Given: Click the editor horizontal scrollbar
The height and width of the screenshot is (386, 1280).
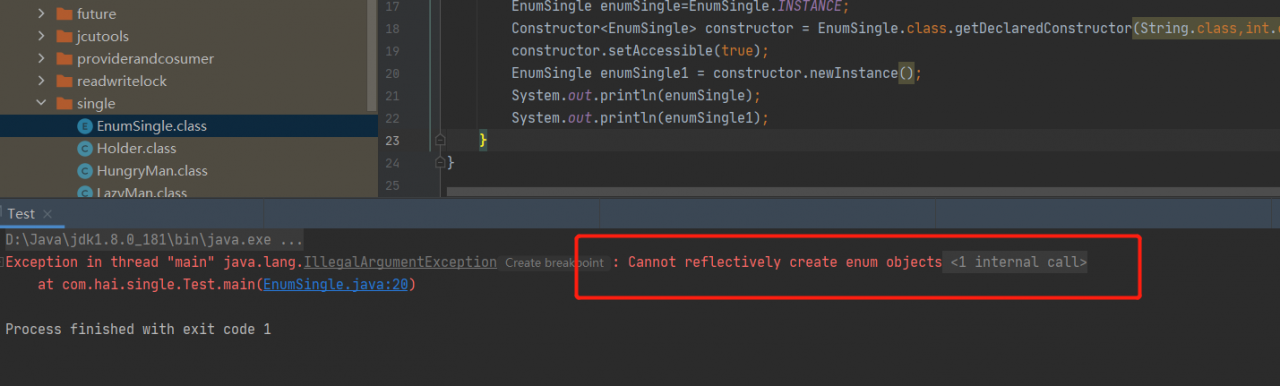Looking at the screenshot, I should (862, 192).
